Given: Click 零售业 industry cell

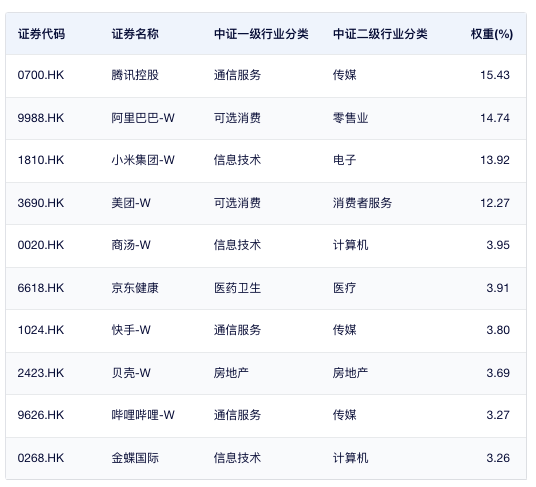Looking at the screenshot, I should [x=350, y=118].
